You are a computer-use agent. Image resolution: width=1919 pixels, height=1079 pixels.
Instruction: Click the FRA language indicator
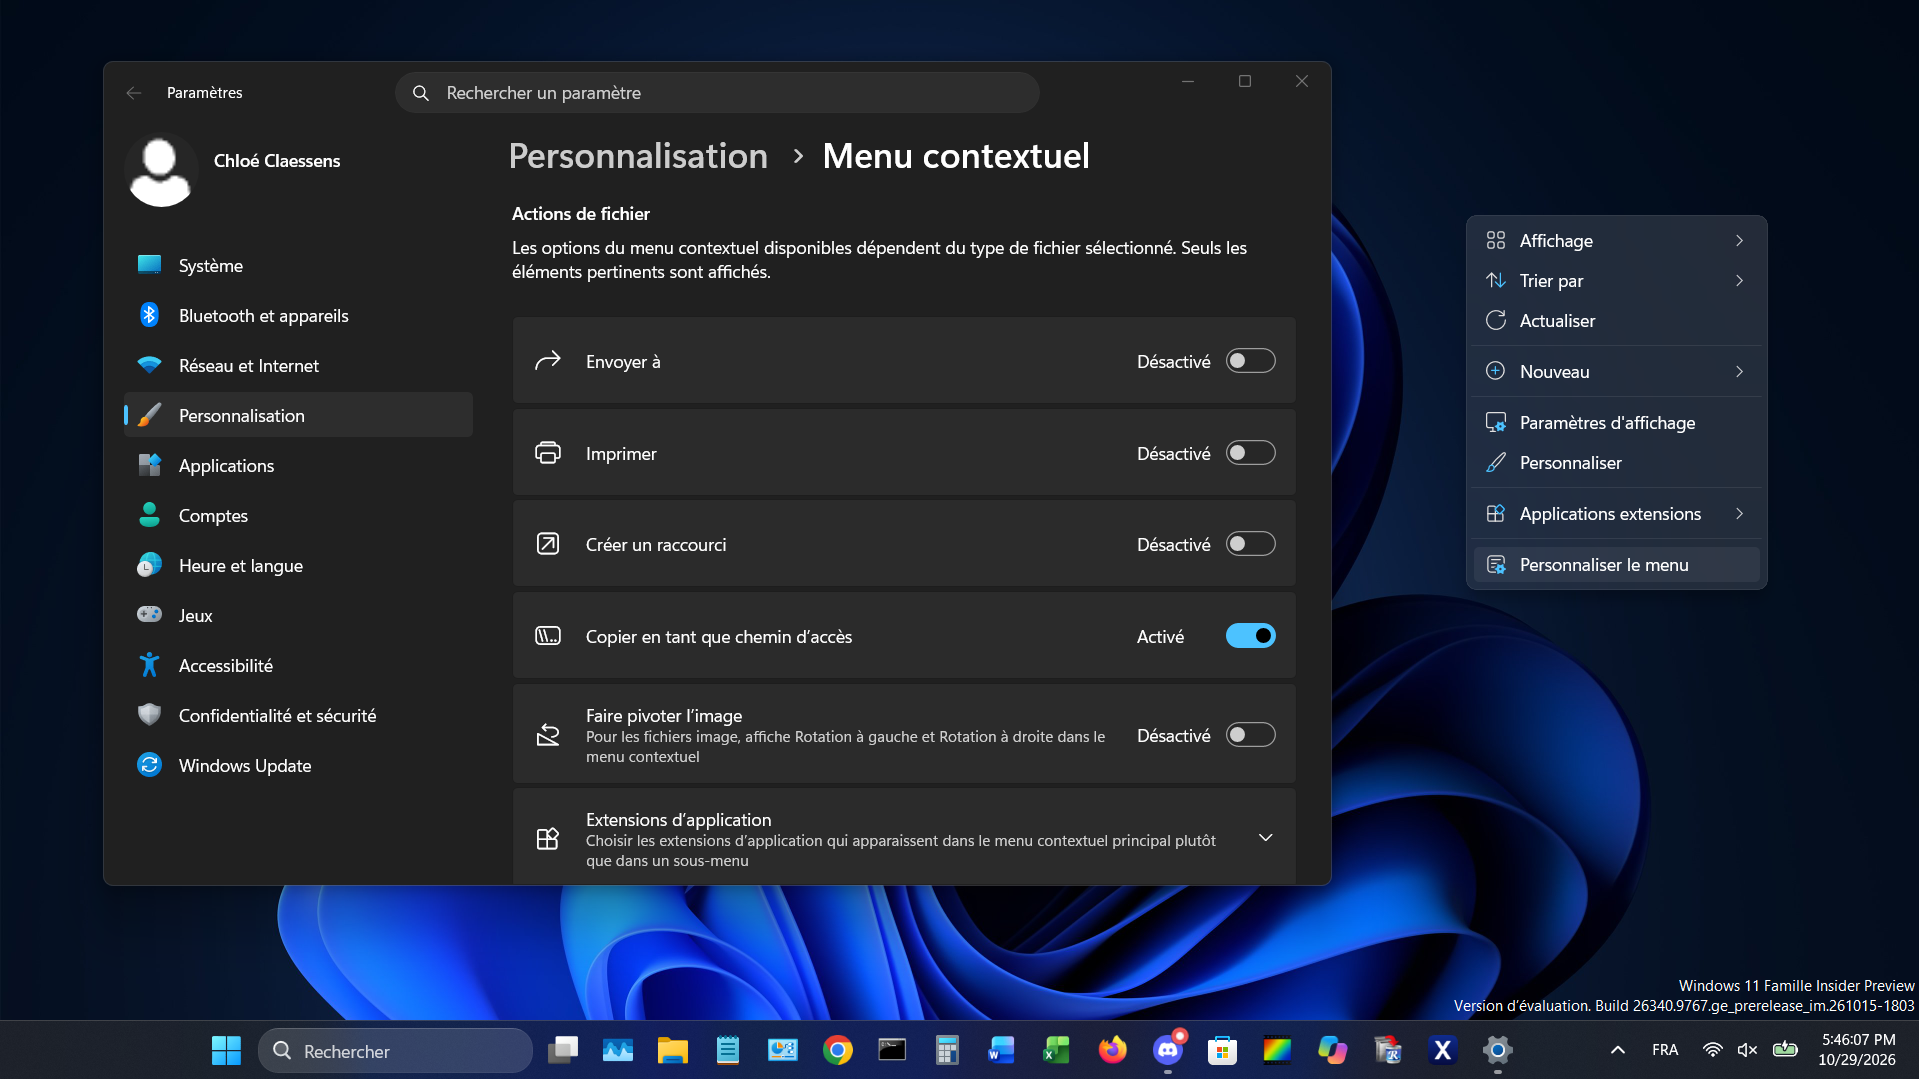click(x=1665, y=1050)
